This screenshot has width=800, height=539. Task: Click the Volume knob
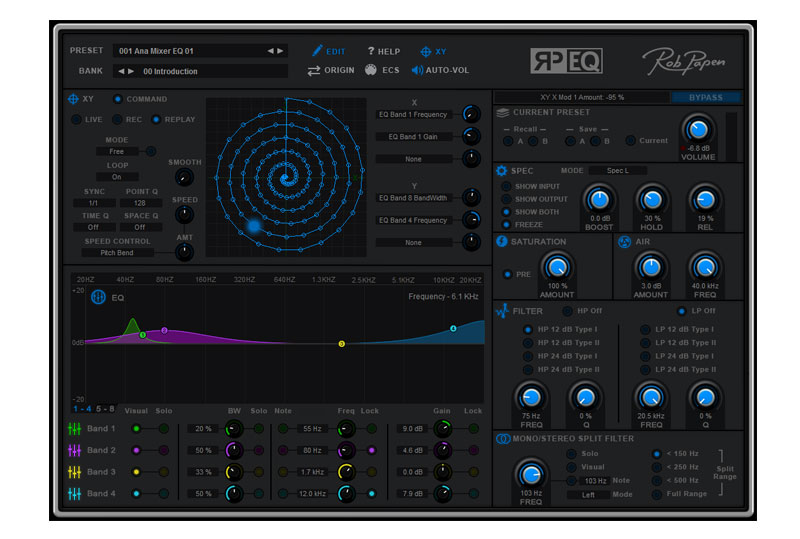coord(698,130)
